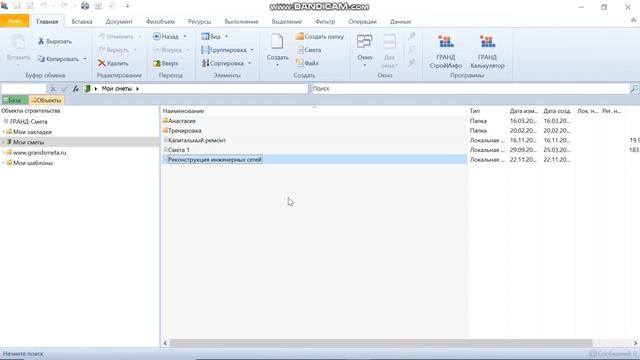Click the Копировать copy button
This screenshot has height=360, width=640.
(58, 59)
